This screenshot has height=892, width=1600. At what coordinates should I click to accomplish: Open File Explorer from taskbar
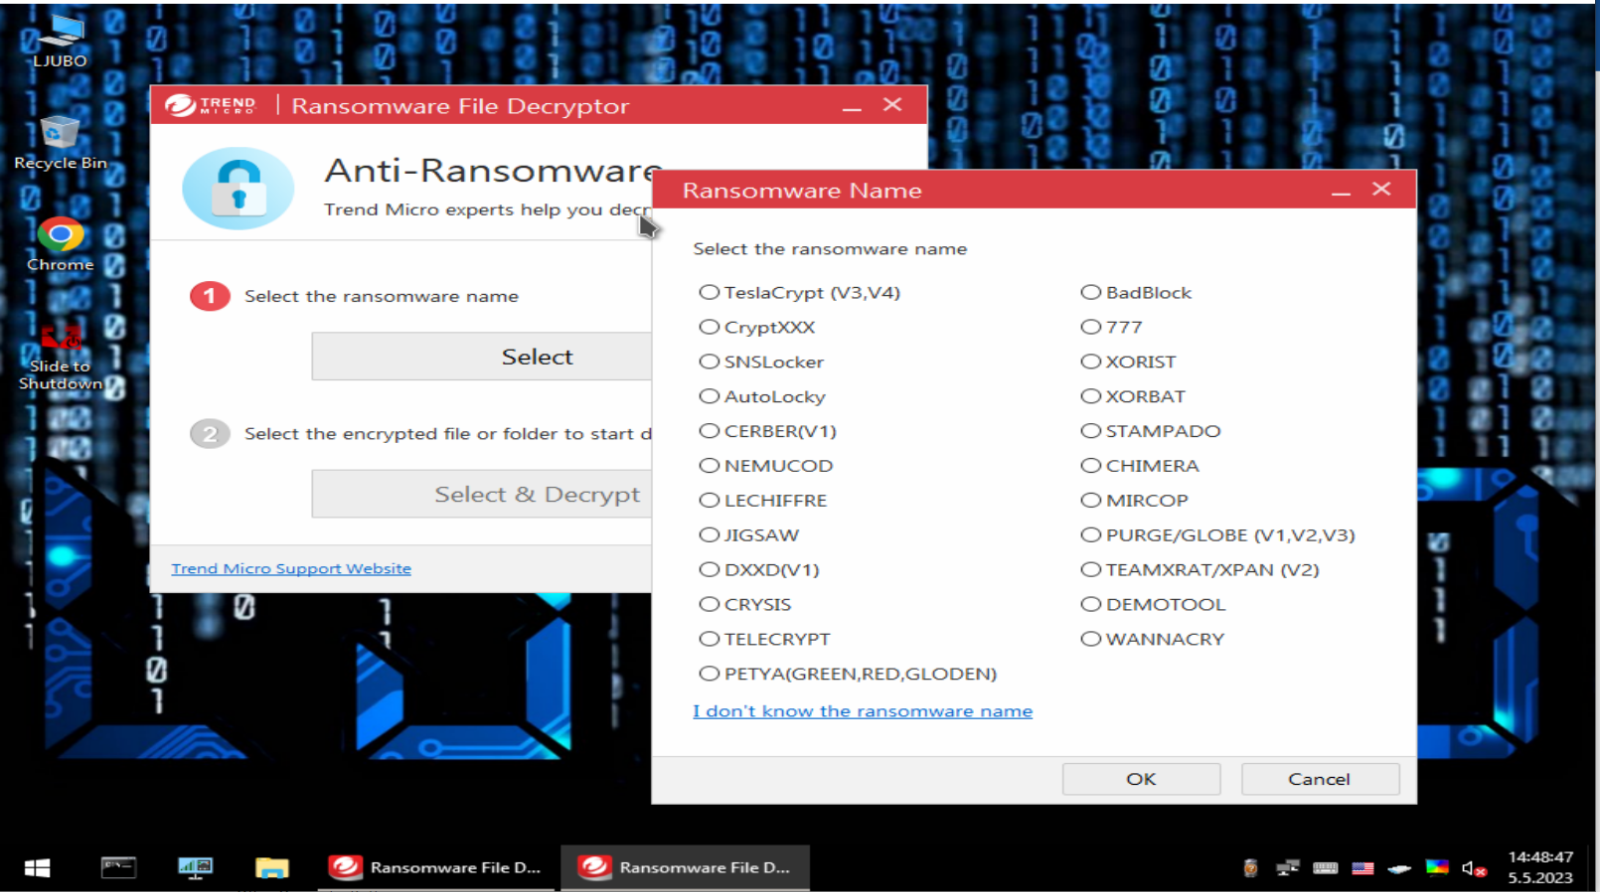(x=272, y=868)
